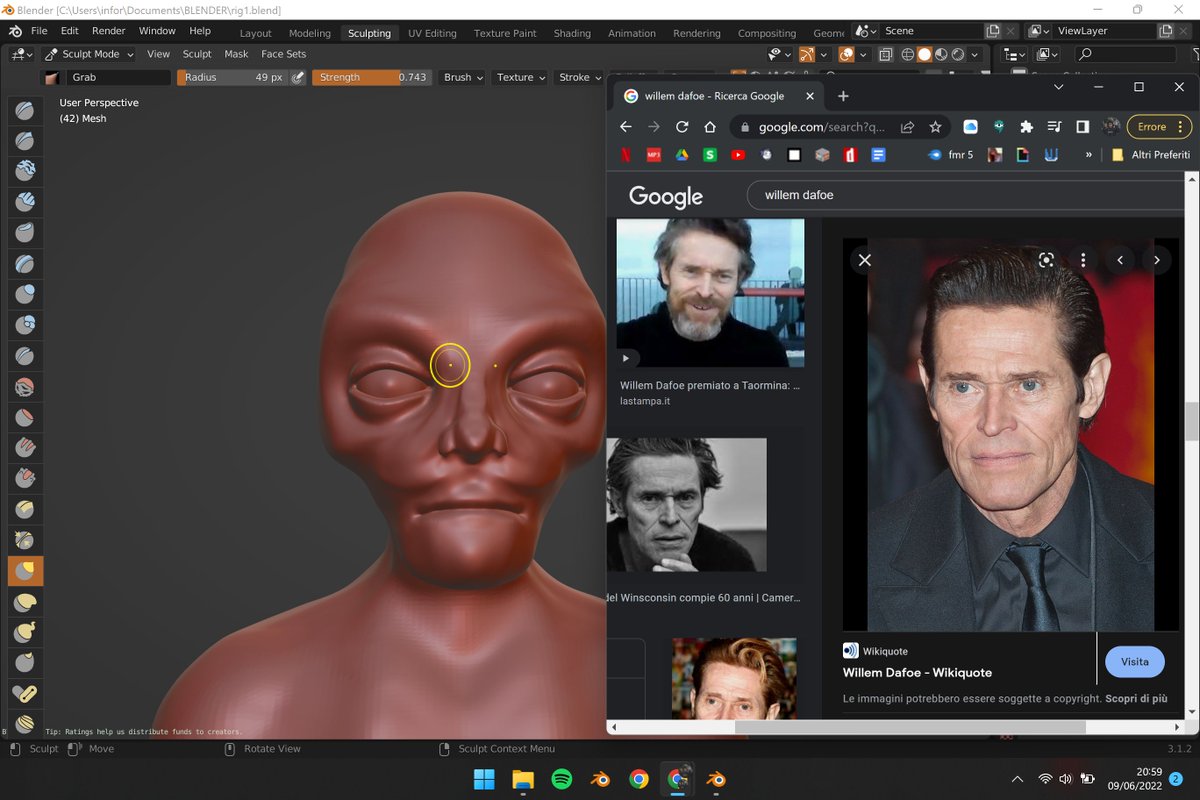Open the Render menu

[x=109, y=31]
